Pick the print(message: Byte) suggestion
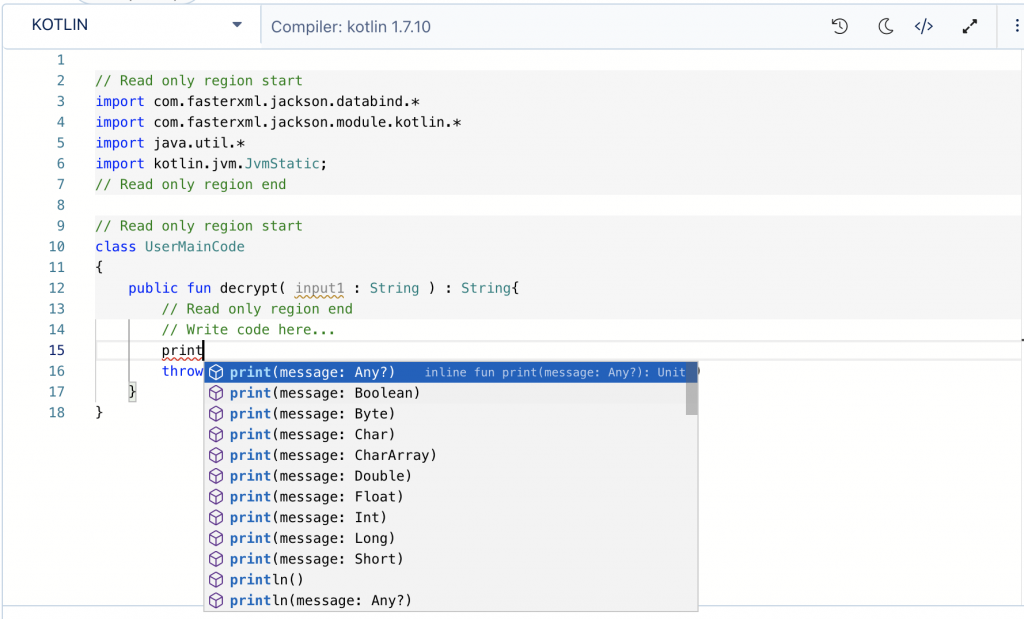The height and width of the screenshot is (619, 1024). click(x=312, y=414)
